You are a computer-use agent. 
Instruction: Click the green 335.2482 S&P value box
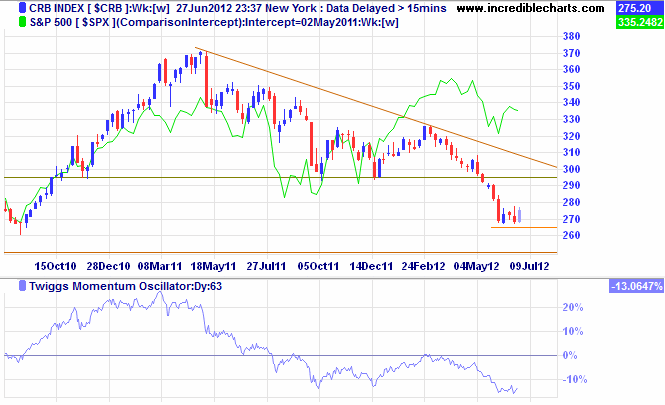click(x=640, y=22)
